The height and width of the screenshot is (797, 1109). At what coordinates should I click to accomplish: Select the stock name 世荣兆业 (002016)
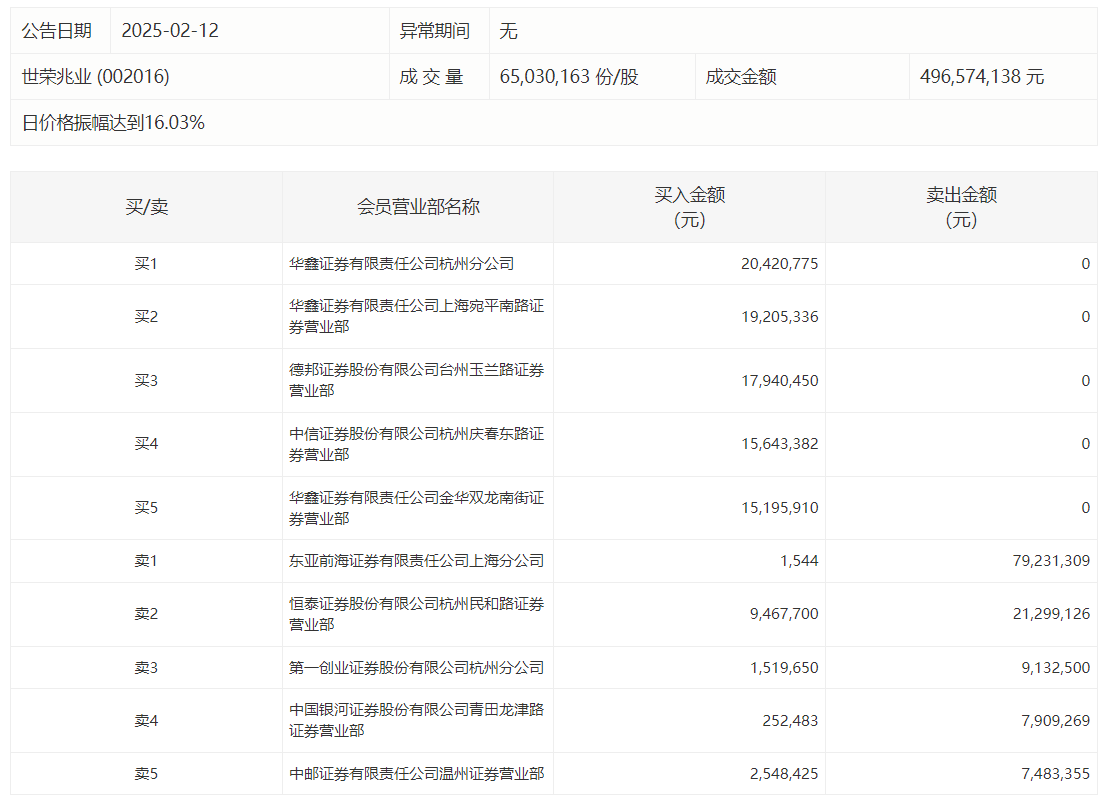[96, 77]
